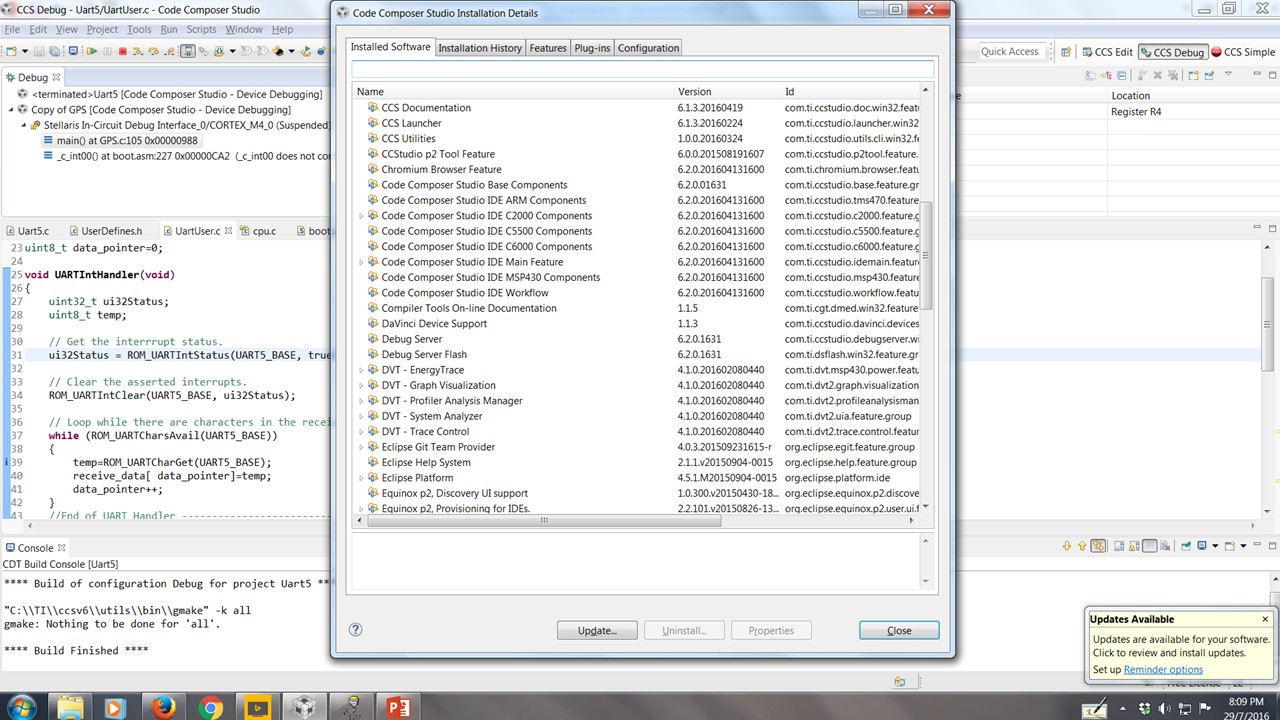
Task: Toggle the pressed-in button right of Step Return
Action: coord(187,51)
